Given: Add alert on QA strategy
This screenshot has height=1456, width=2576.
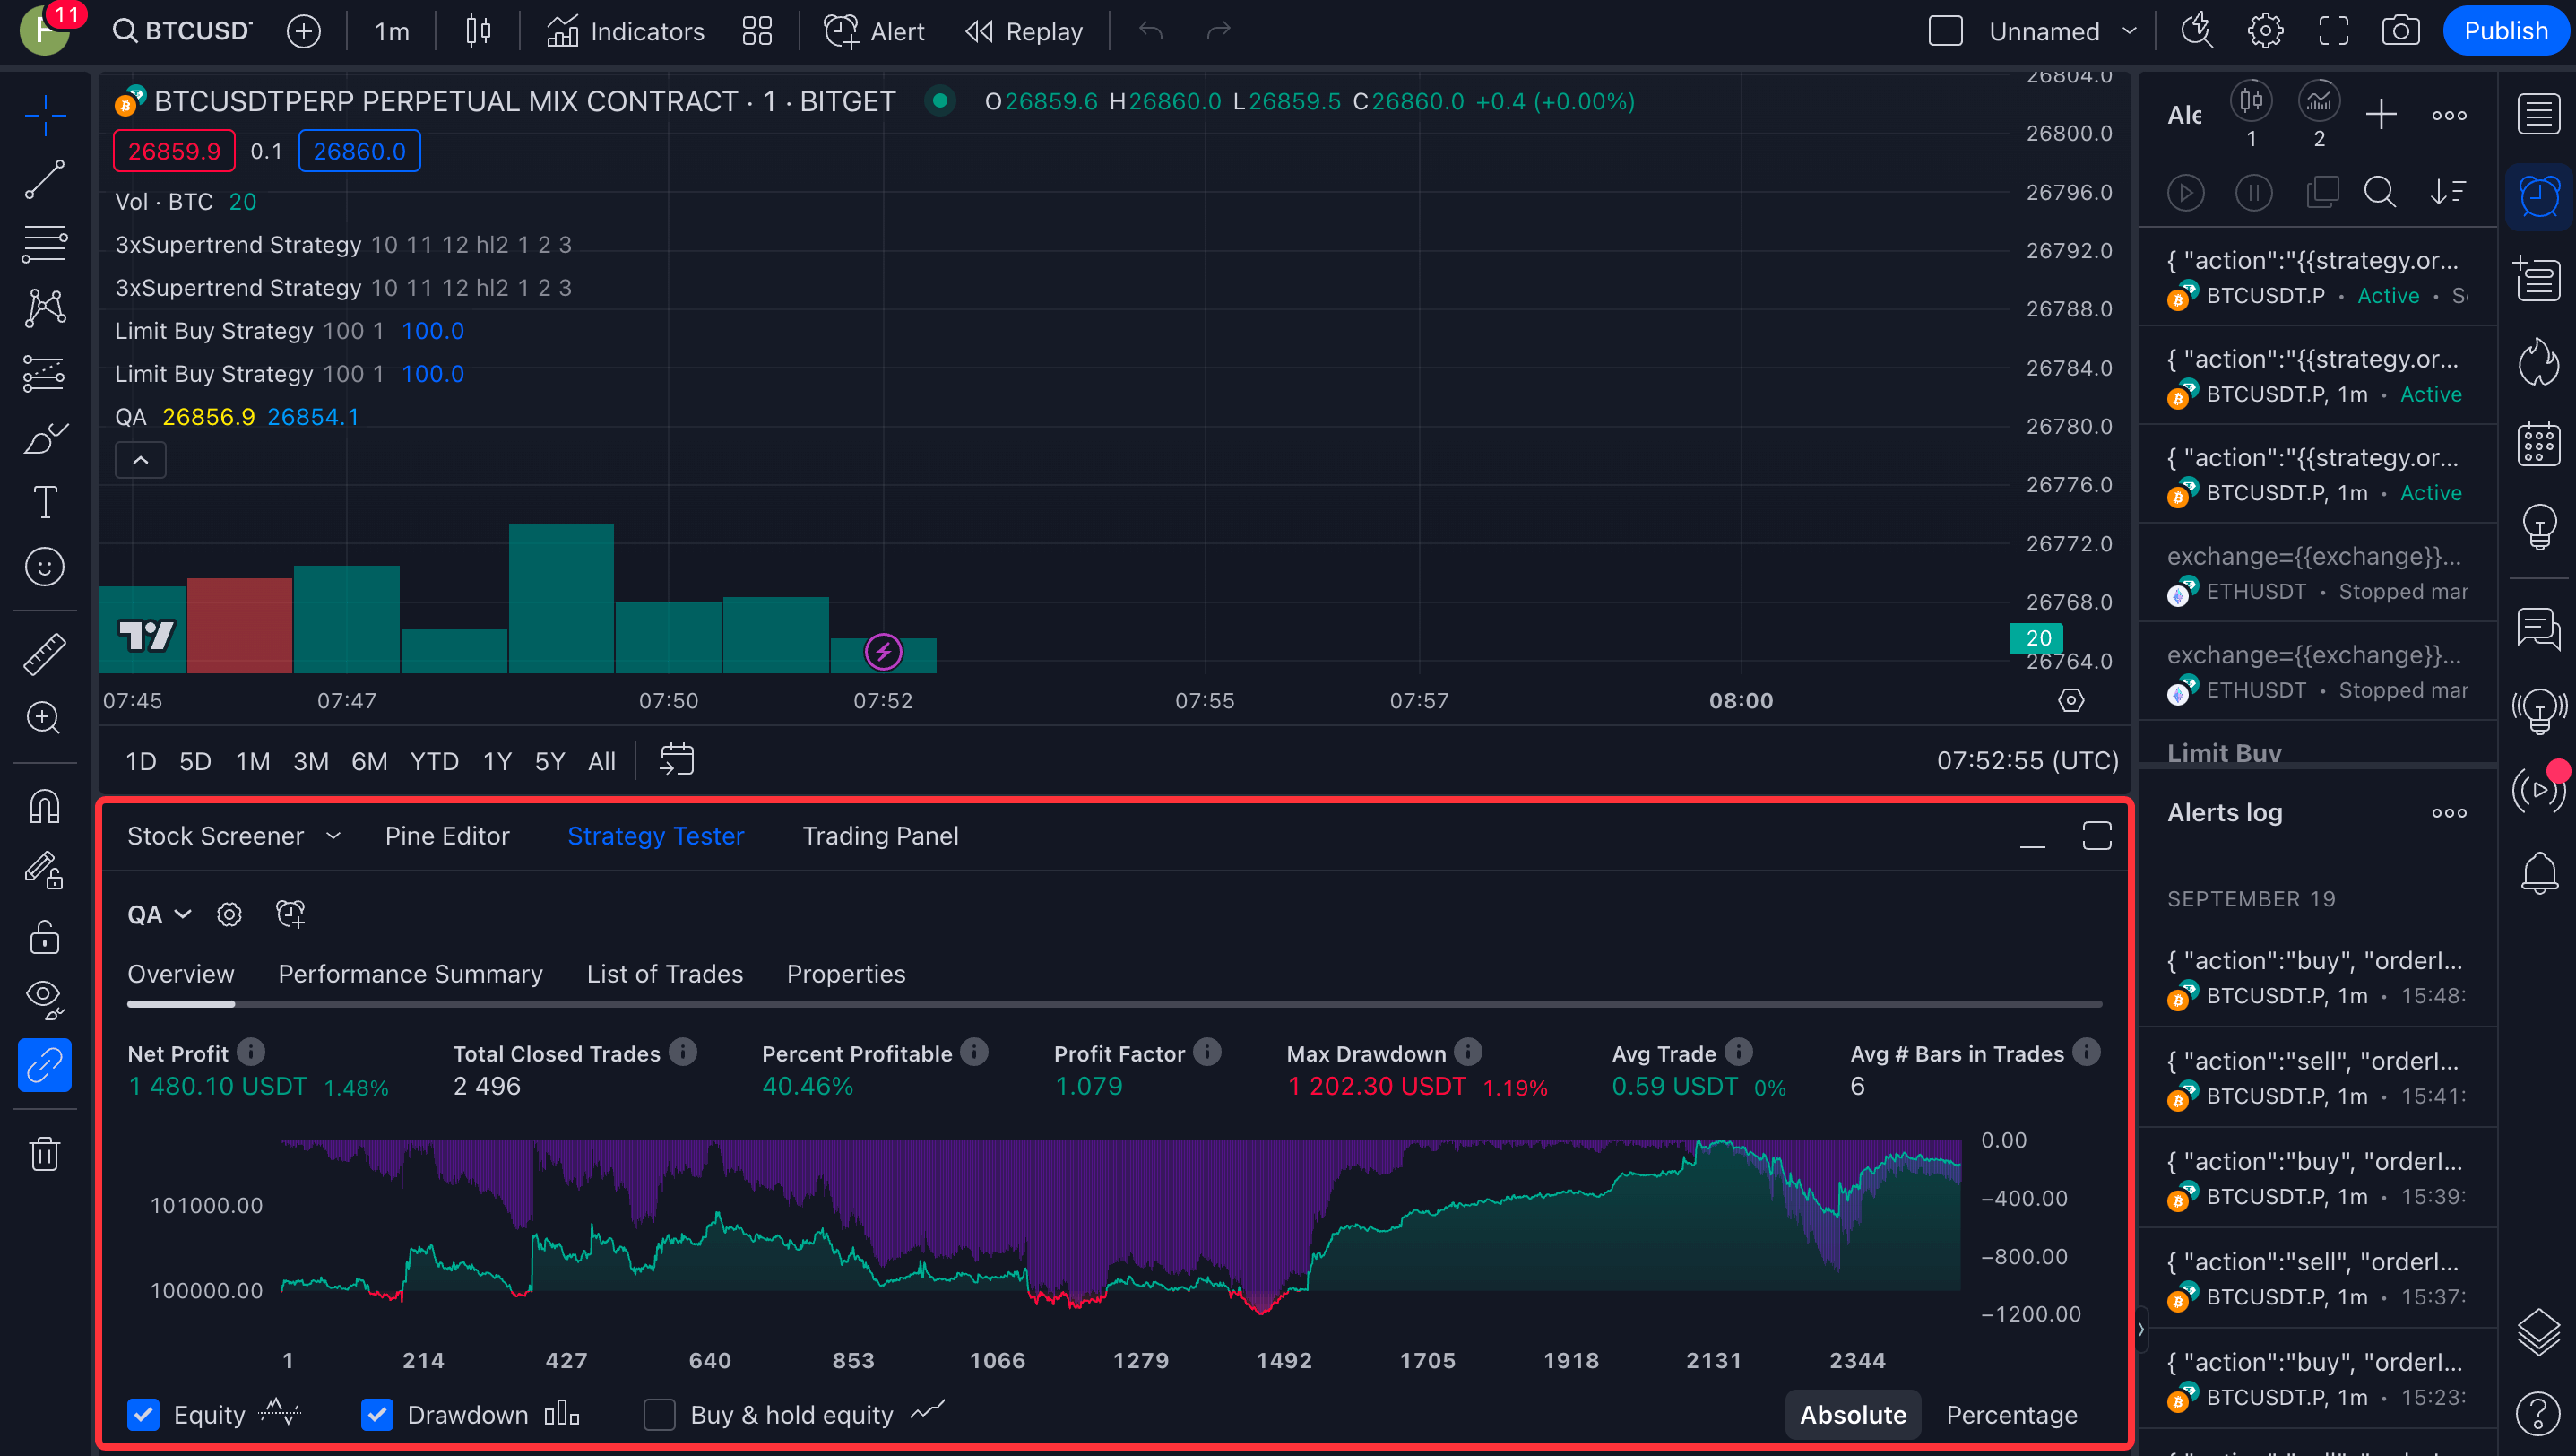Looking at the screenshot, I should click(x=290, y=913).
